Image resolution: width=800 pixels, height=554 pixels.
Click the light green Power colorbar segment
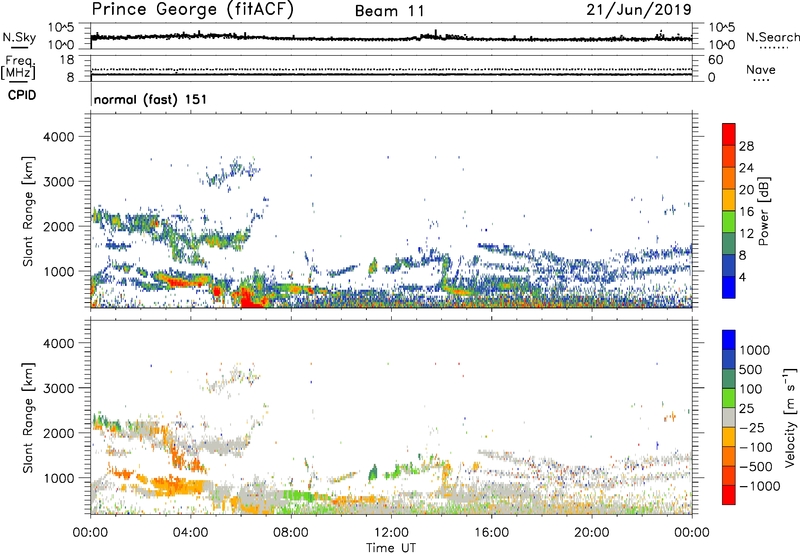pyautogui.click(x=729, y=221)
